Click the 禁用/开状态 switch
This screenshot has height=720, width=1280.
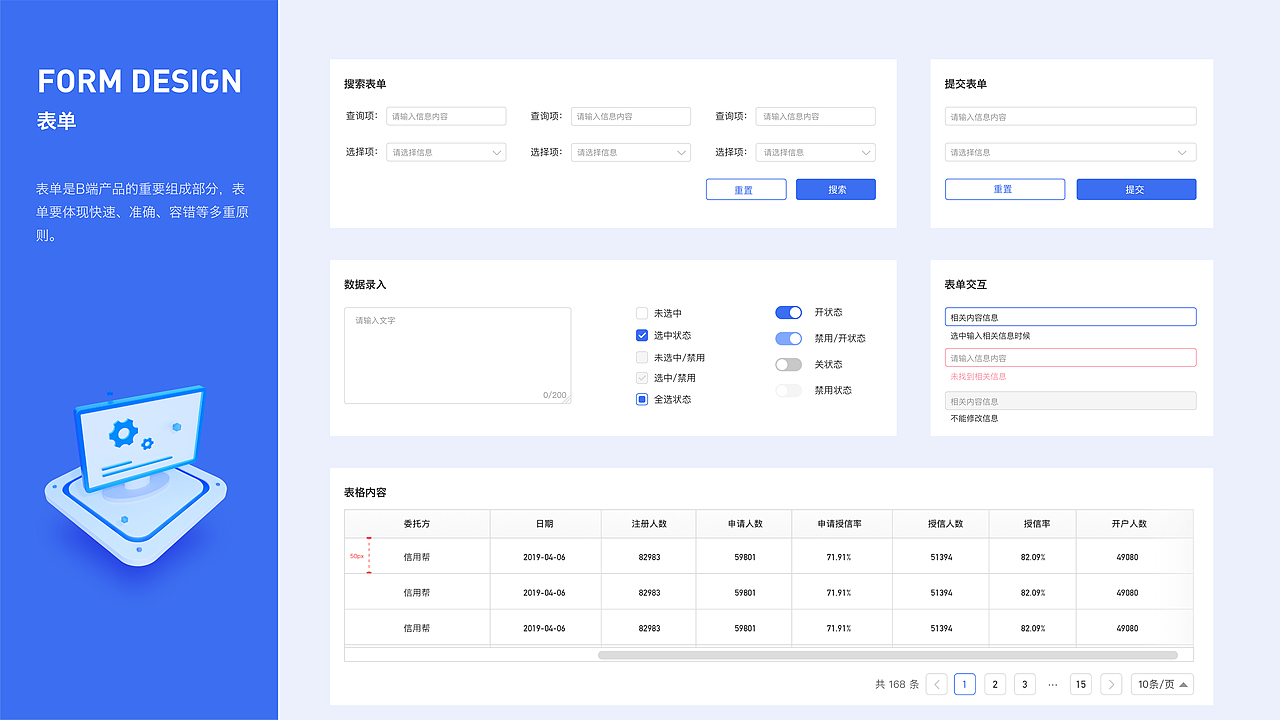click(789, 338)
